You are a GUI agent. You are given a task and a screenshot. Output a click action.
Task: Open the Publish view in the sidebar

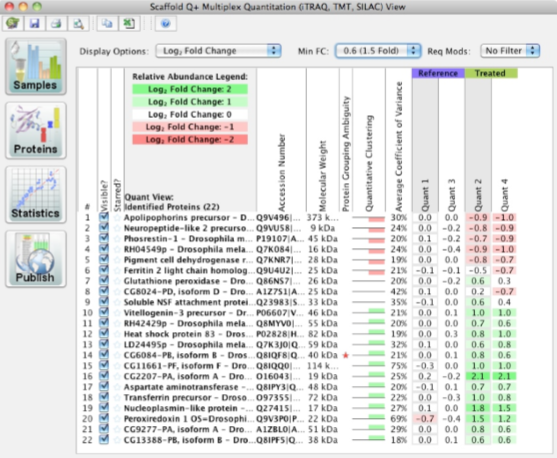(36, 258)
